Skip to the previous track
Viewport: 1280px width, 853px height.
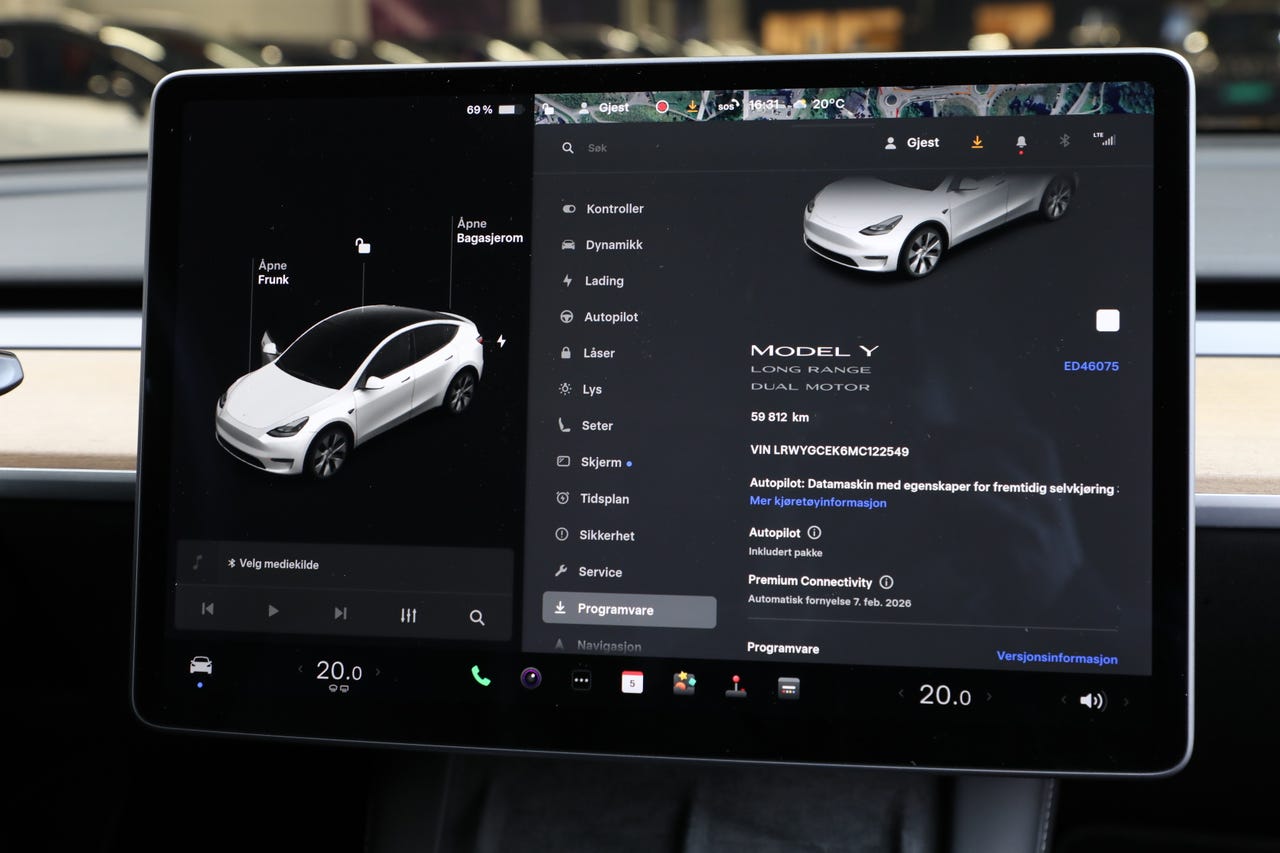[x=207, y=609]
